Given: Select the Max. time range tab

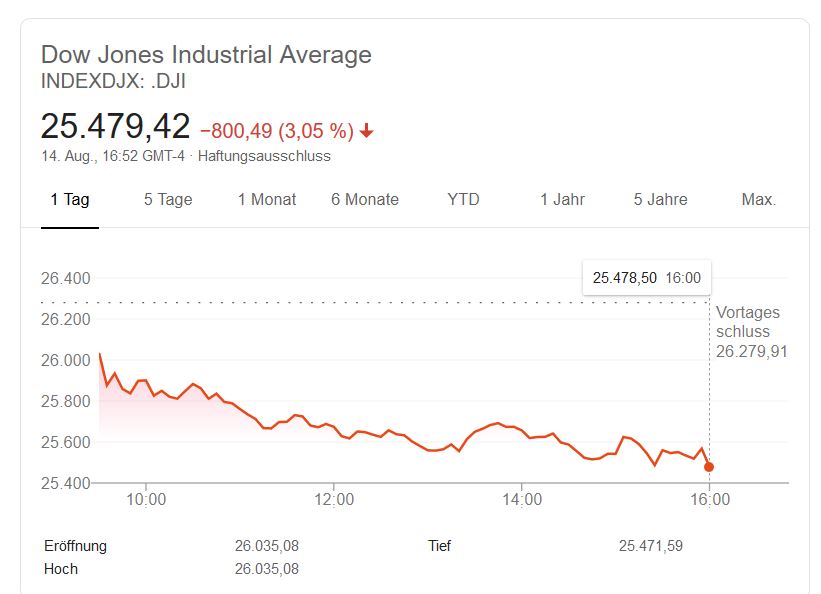Looking at the screenshot, I should click(x=758, y=199).
